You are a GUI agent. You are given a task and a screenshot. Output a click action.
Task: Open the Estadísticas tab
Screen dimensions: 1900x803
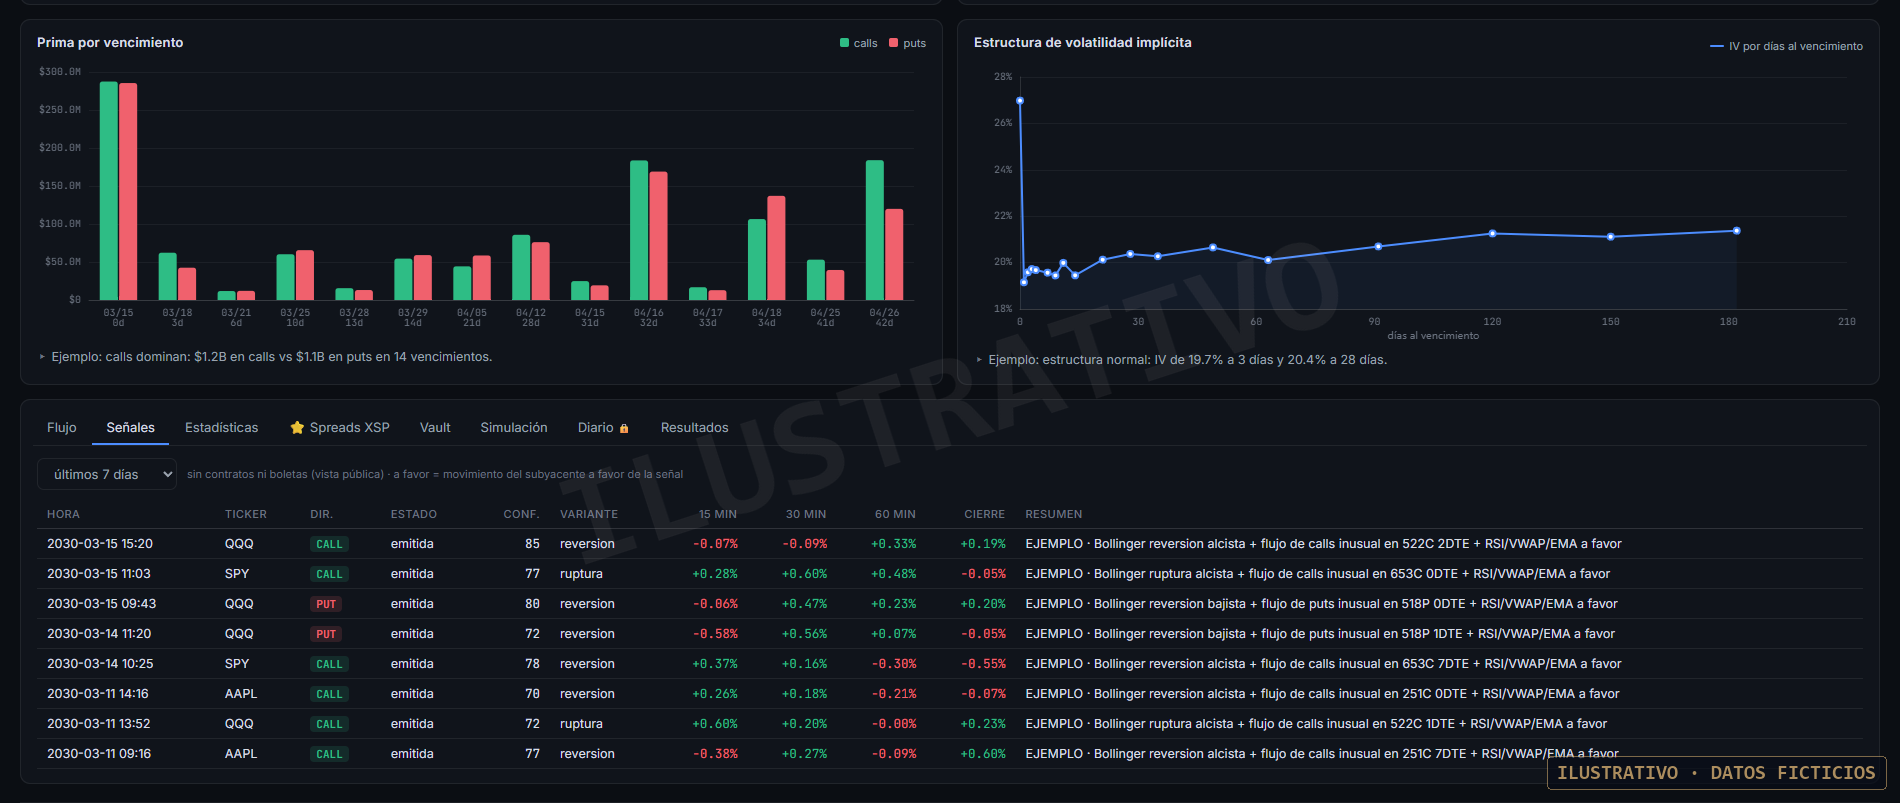click(x=222, y=428)
